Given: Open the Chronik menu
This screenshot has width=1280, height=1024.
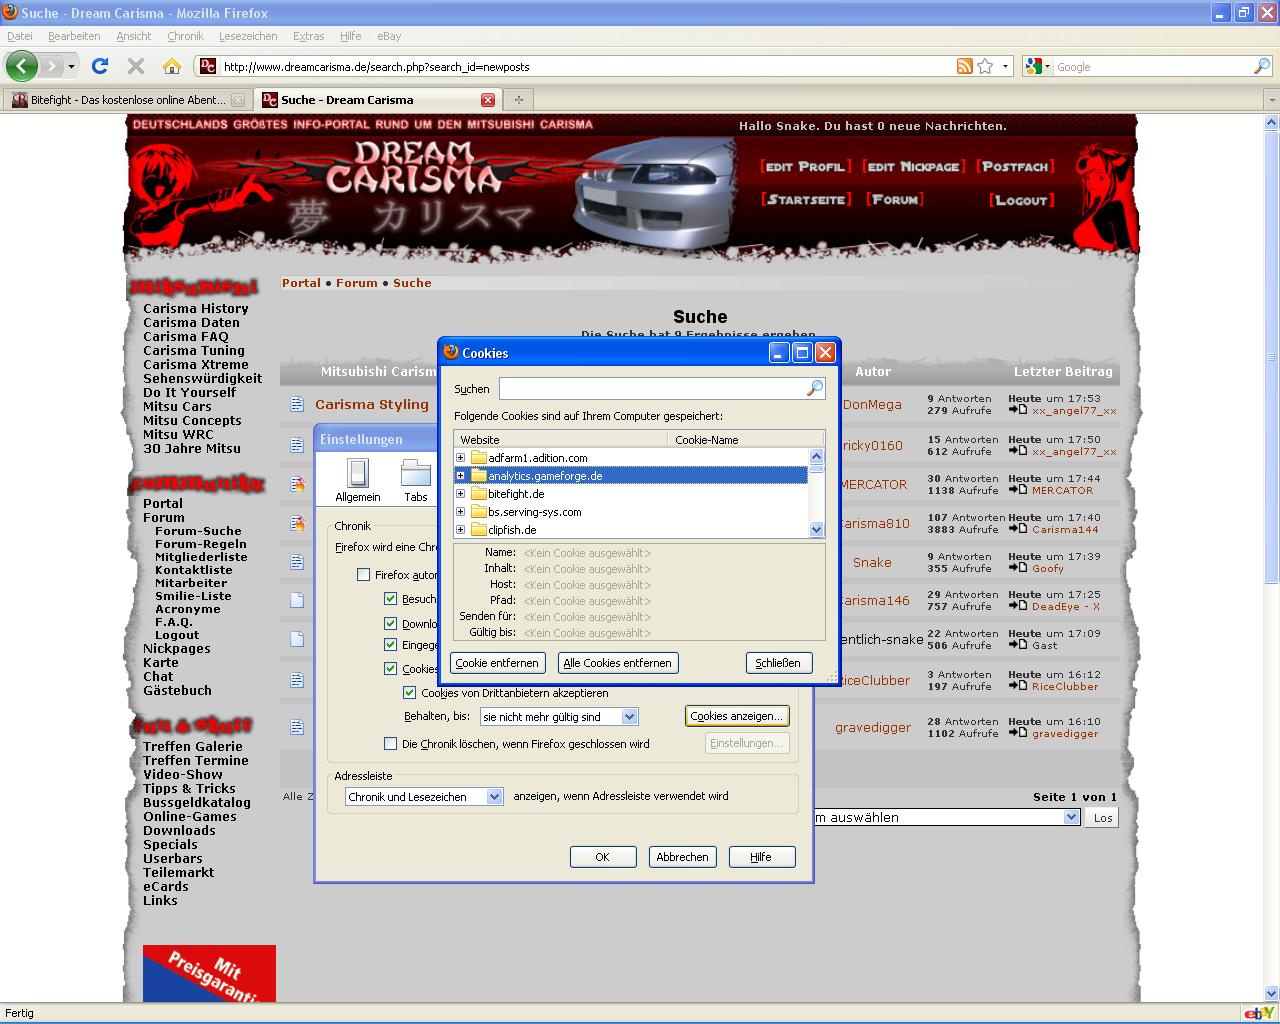Looking at the screenshot, I should tap(185, 36).
